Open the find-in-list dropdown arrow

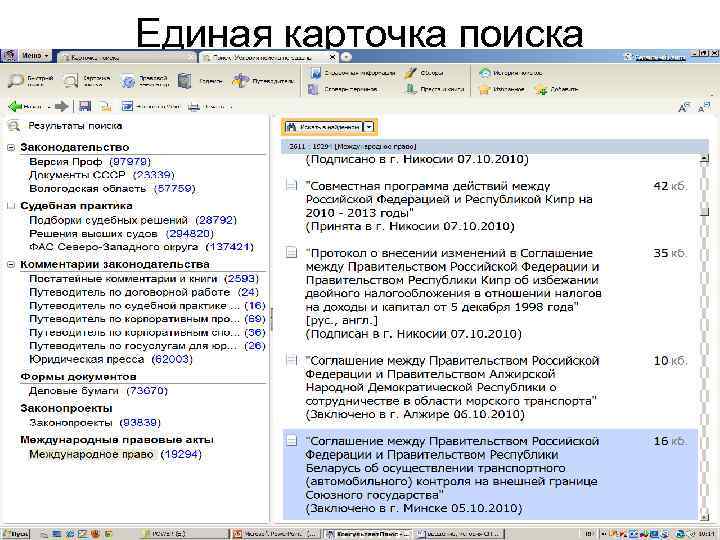pos(369,127)
